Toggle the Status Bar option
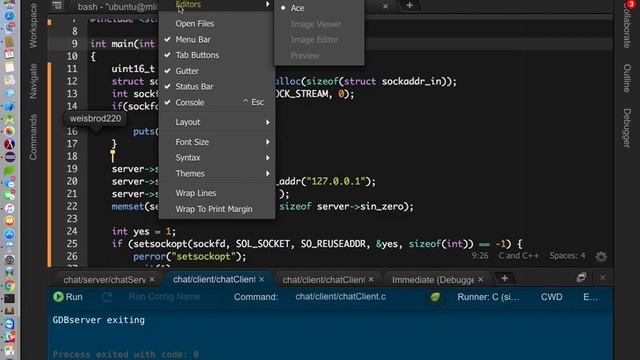 coord(217,87)
